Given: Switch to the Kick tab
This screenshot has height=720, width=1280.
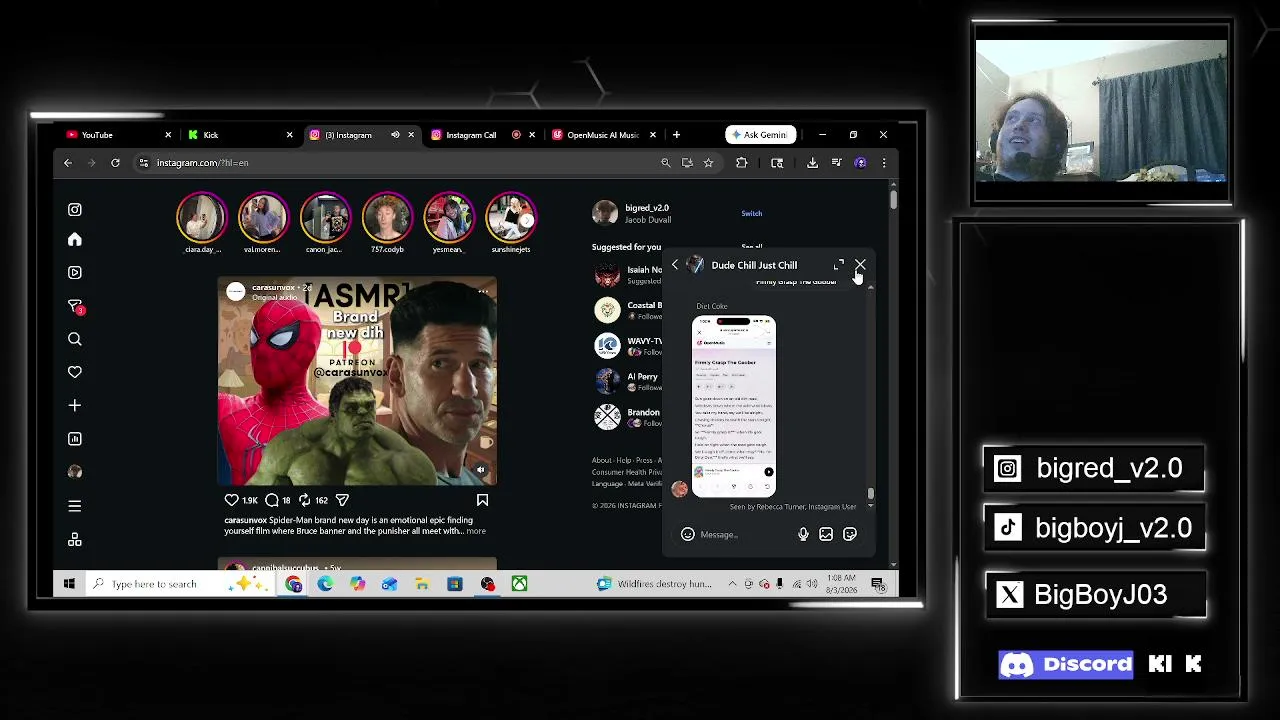Looking at the screenshot, I should click(240, 135).
